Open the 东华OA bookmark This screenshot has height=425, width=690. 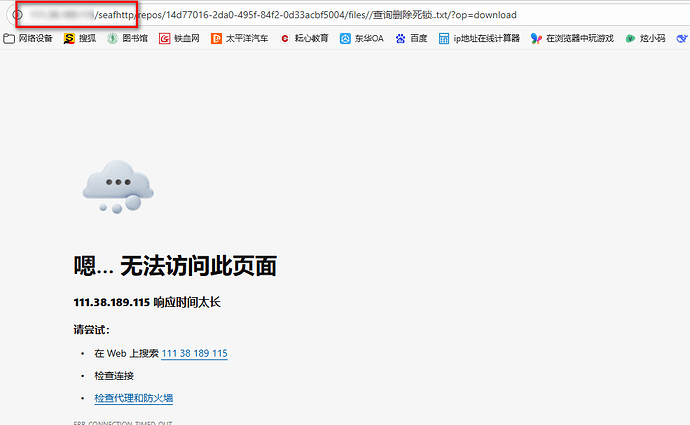(361, 39)
